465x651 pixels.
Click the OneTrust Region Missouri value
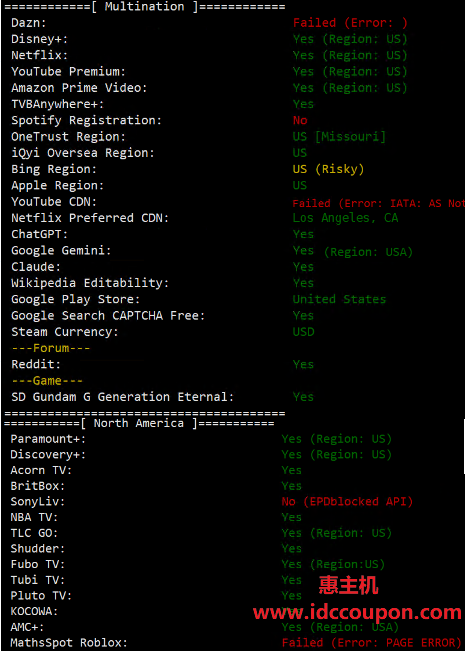point(339,137)
